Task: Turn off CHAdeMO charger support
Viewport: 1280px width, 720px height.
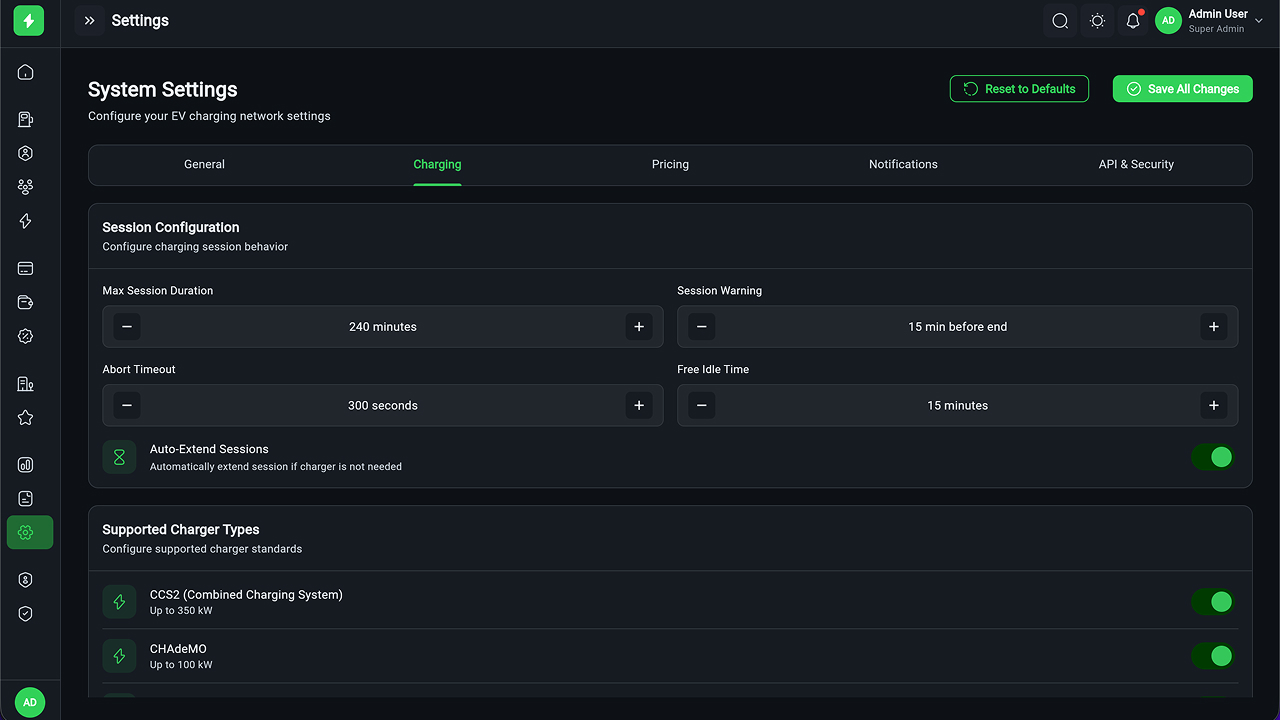Action: pyautogui.click(x=1212, y=656)
